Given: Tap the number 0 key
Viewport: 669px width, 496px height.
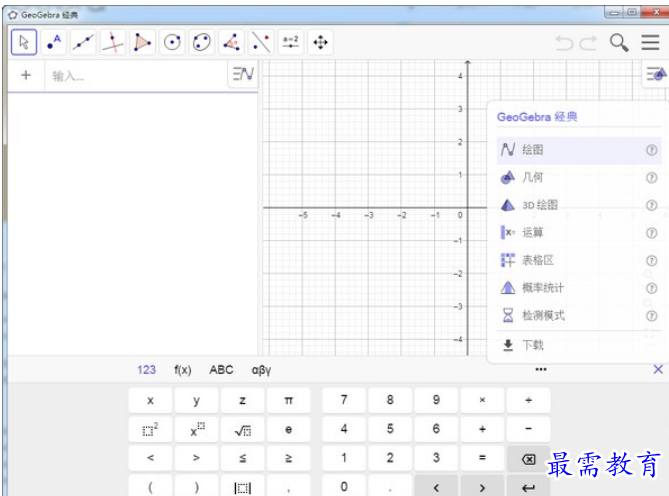Looking at the screenshot, I should 344,487.
